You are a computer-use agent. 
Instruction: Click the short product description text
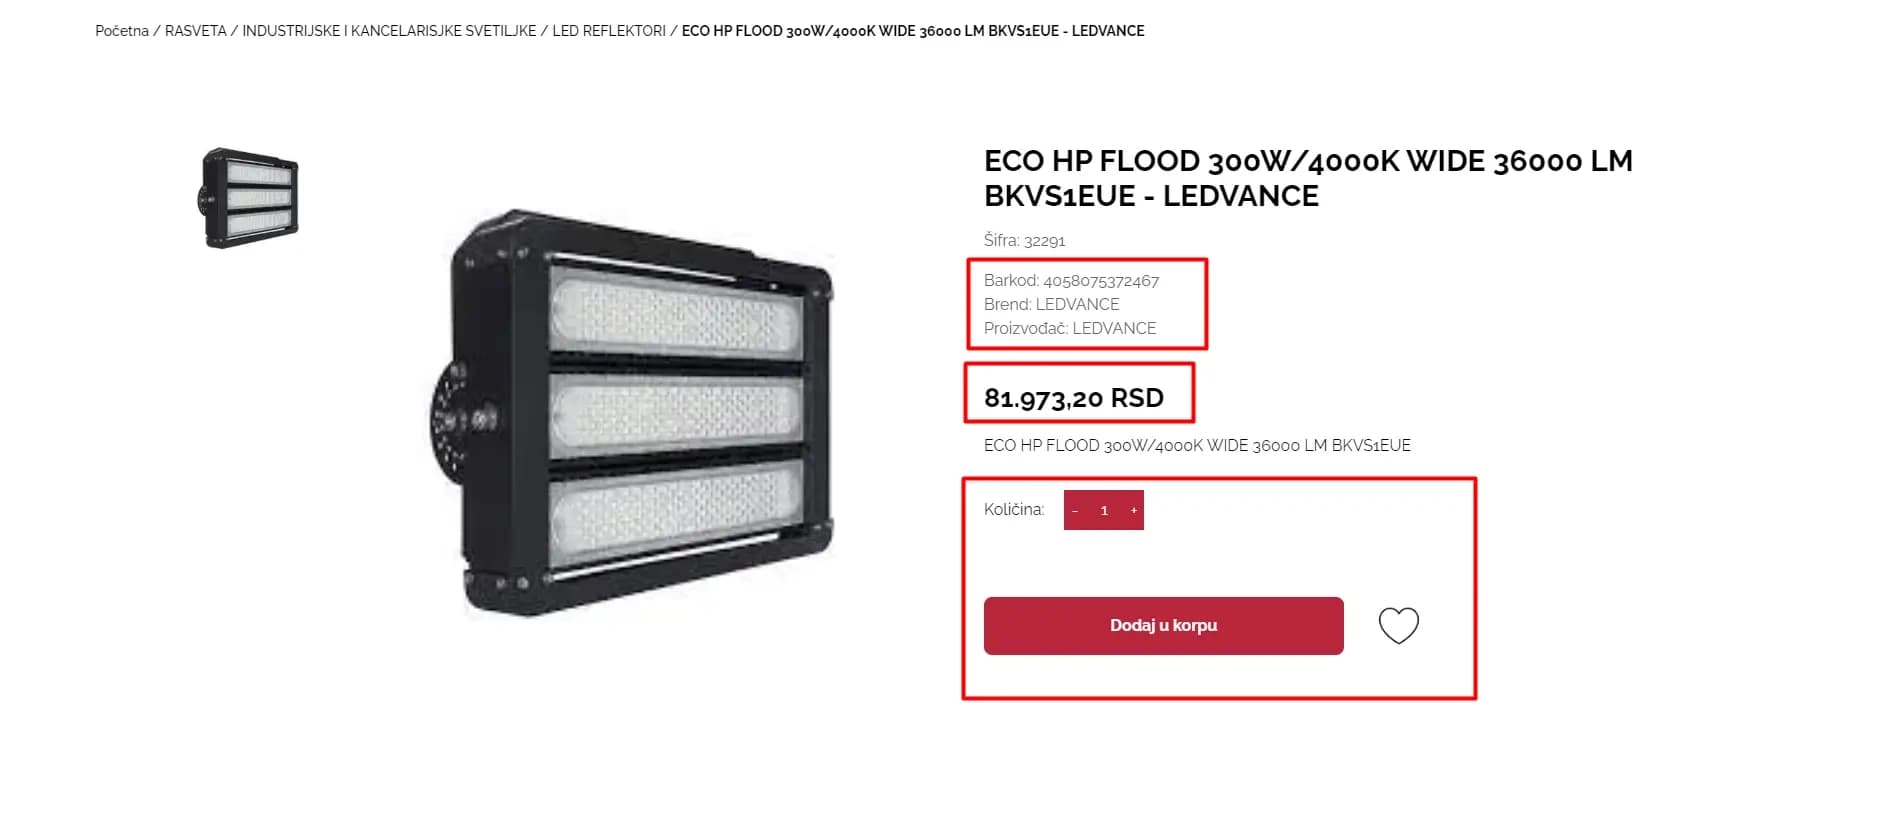(1197, 445)
